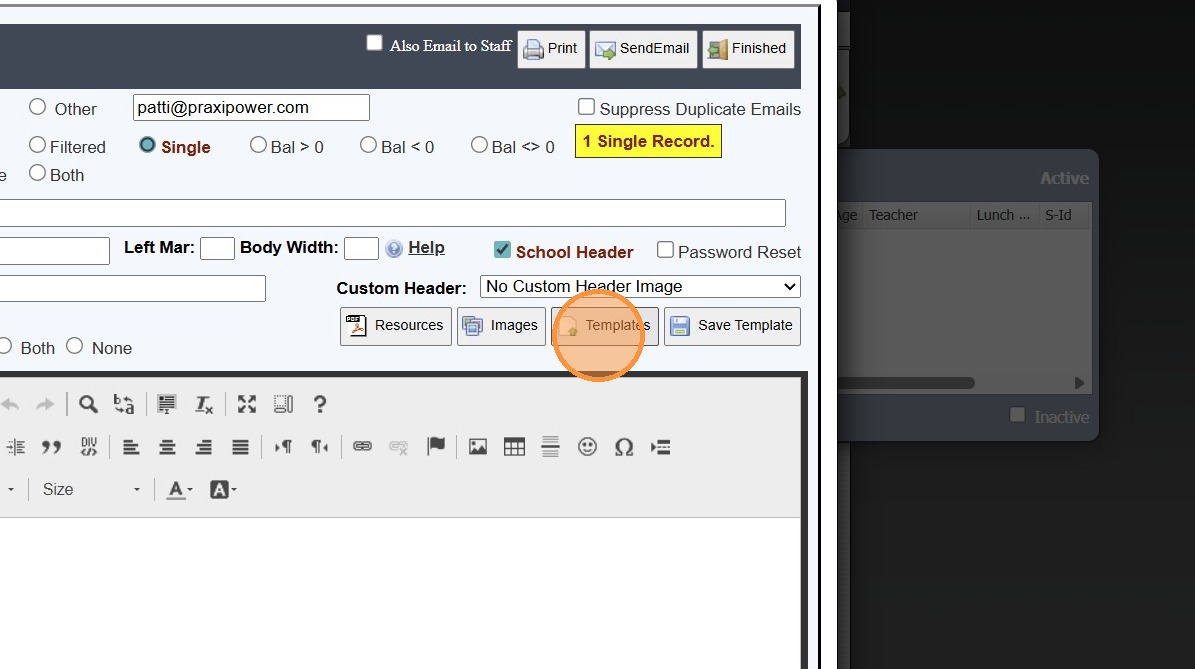Align text right
This screenshot has height=669, width=1195.
coord(203,447)
